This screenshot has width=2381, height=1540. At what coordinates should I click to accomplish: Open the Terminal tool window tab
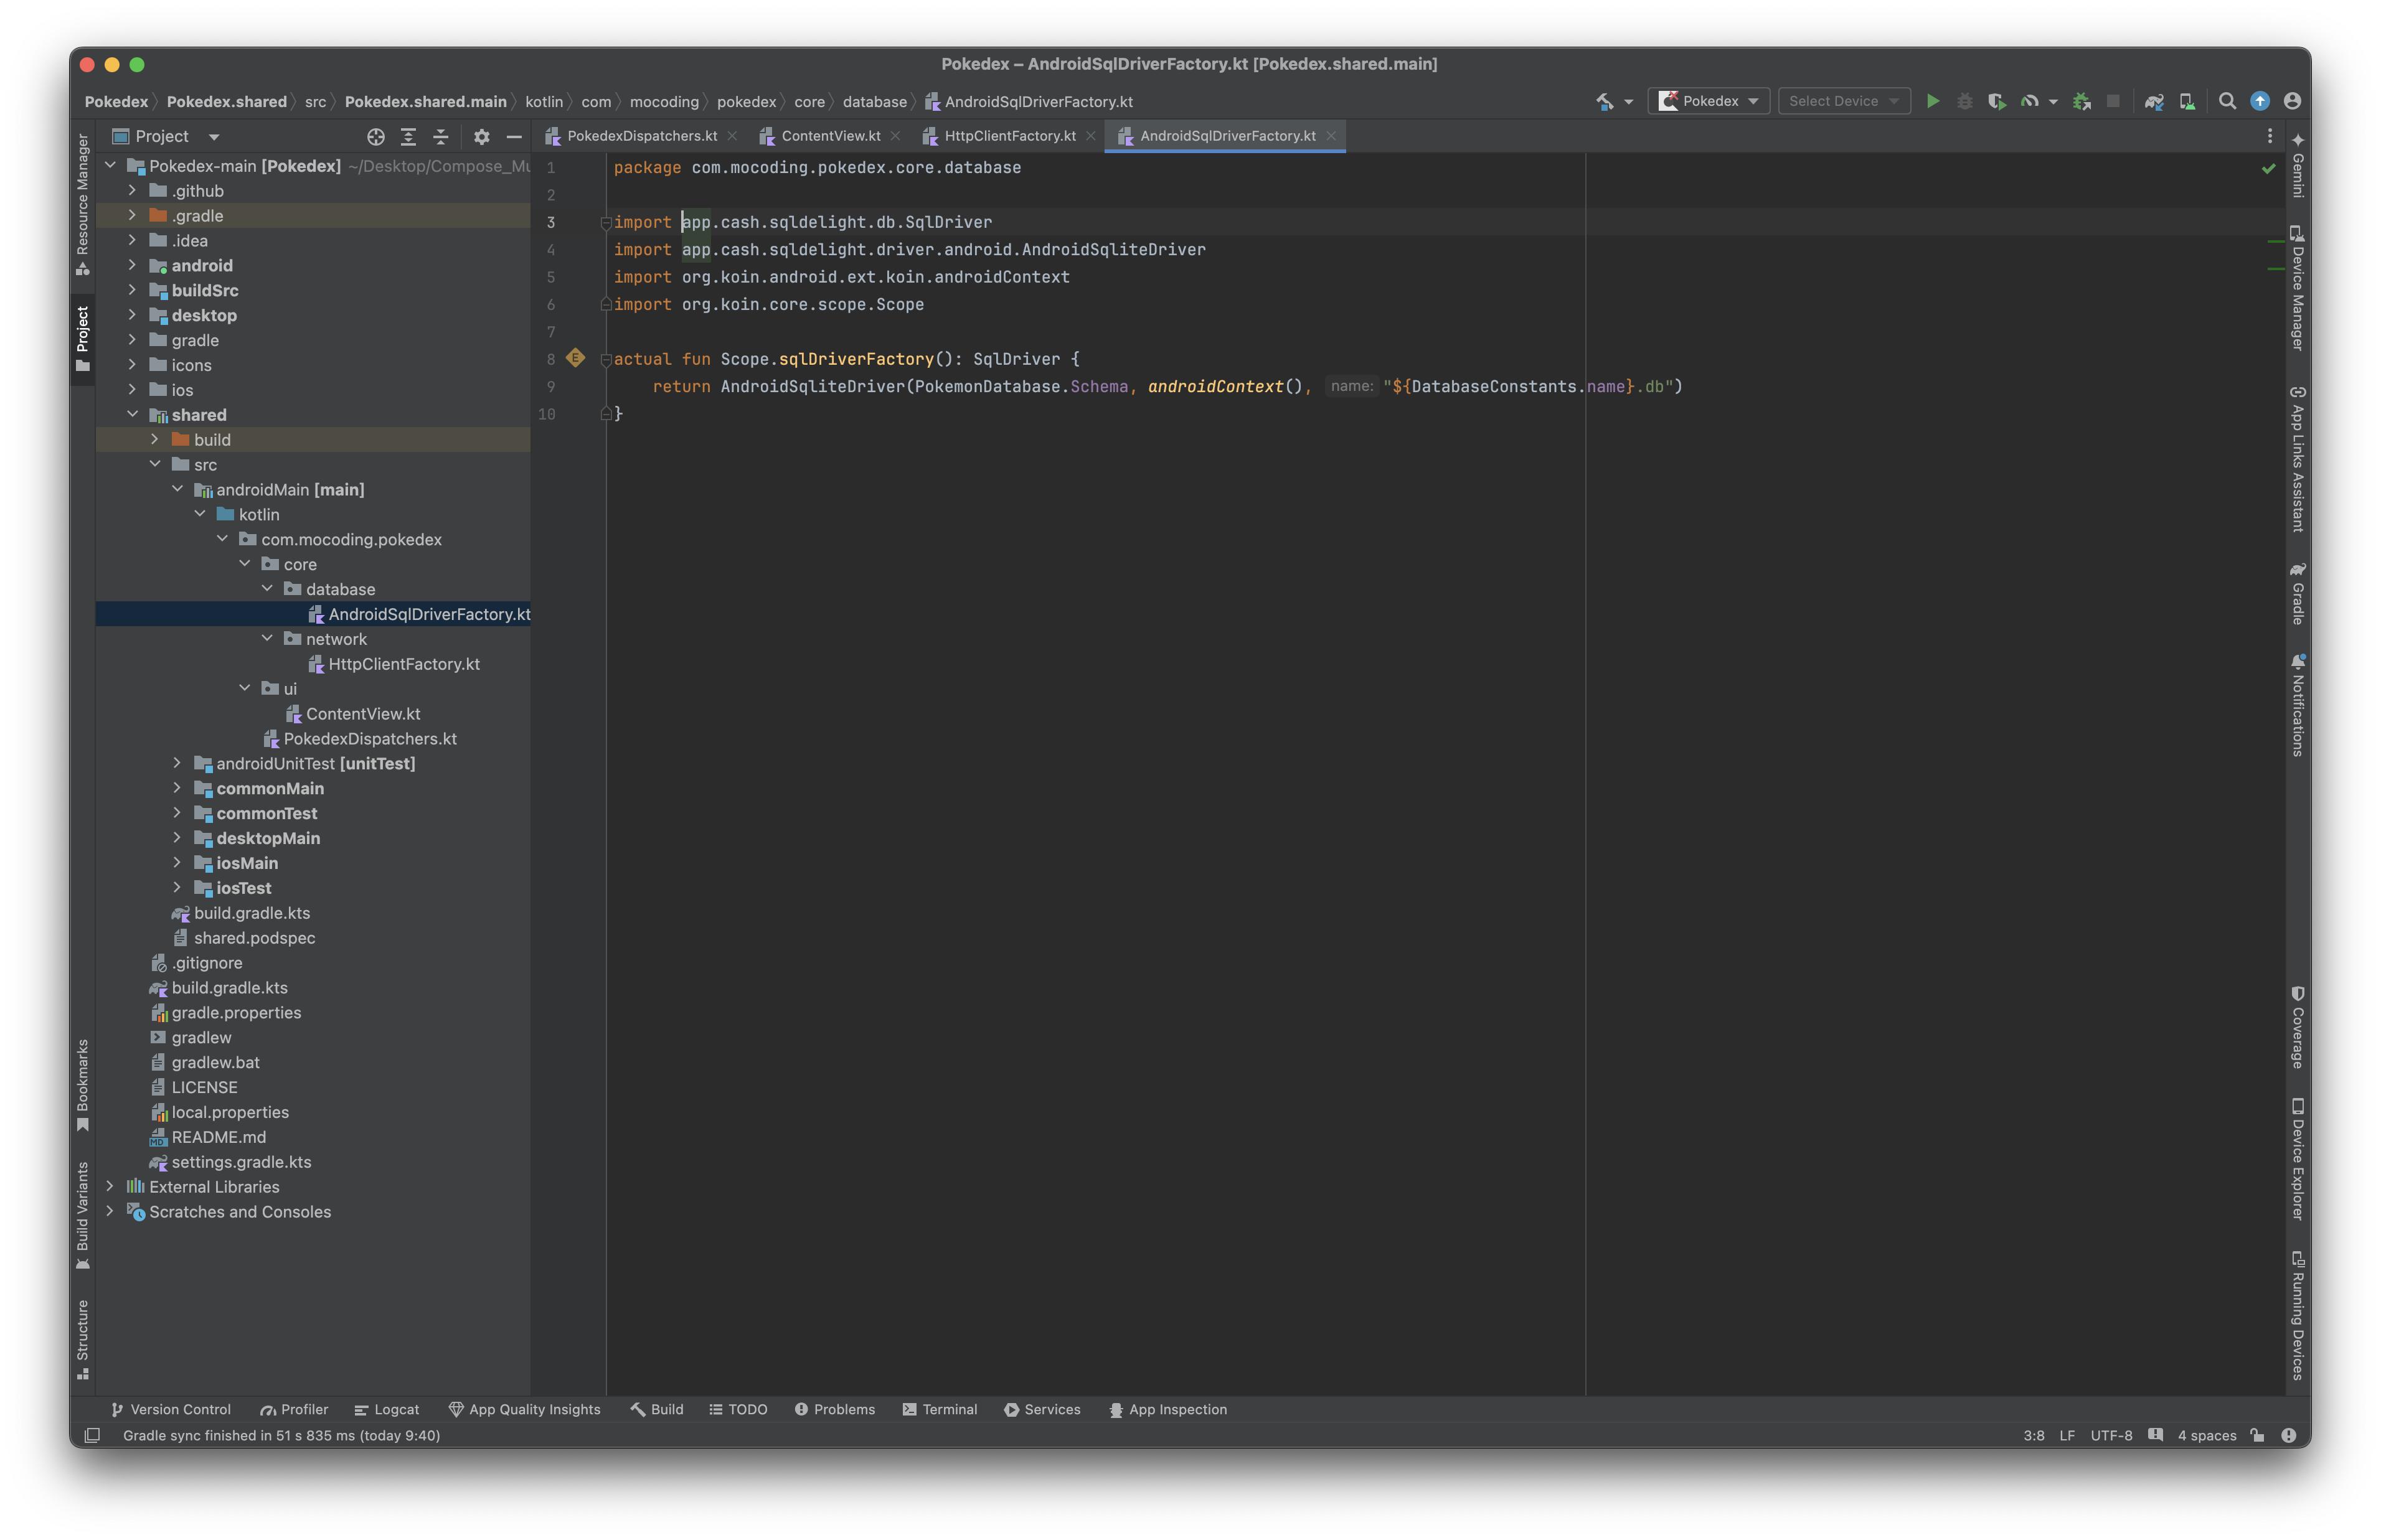pyautogui.click(x=939, y=1409)
